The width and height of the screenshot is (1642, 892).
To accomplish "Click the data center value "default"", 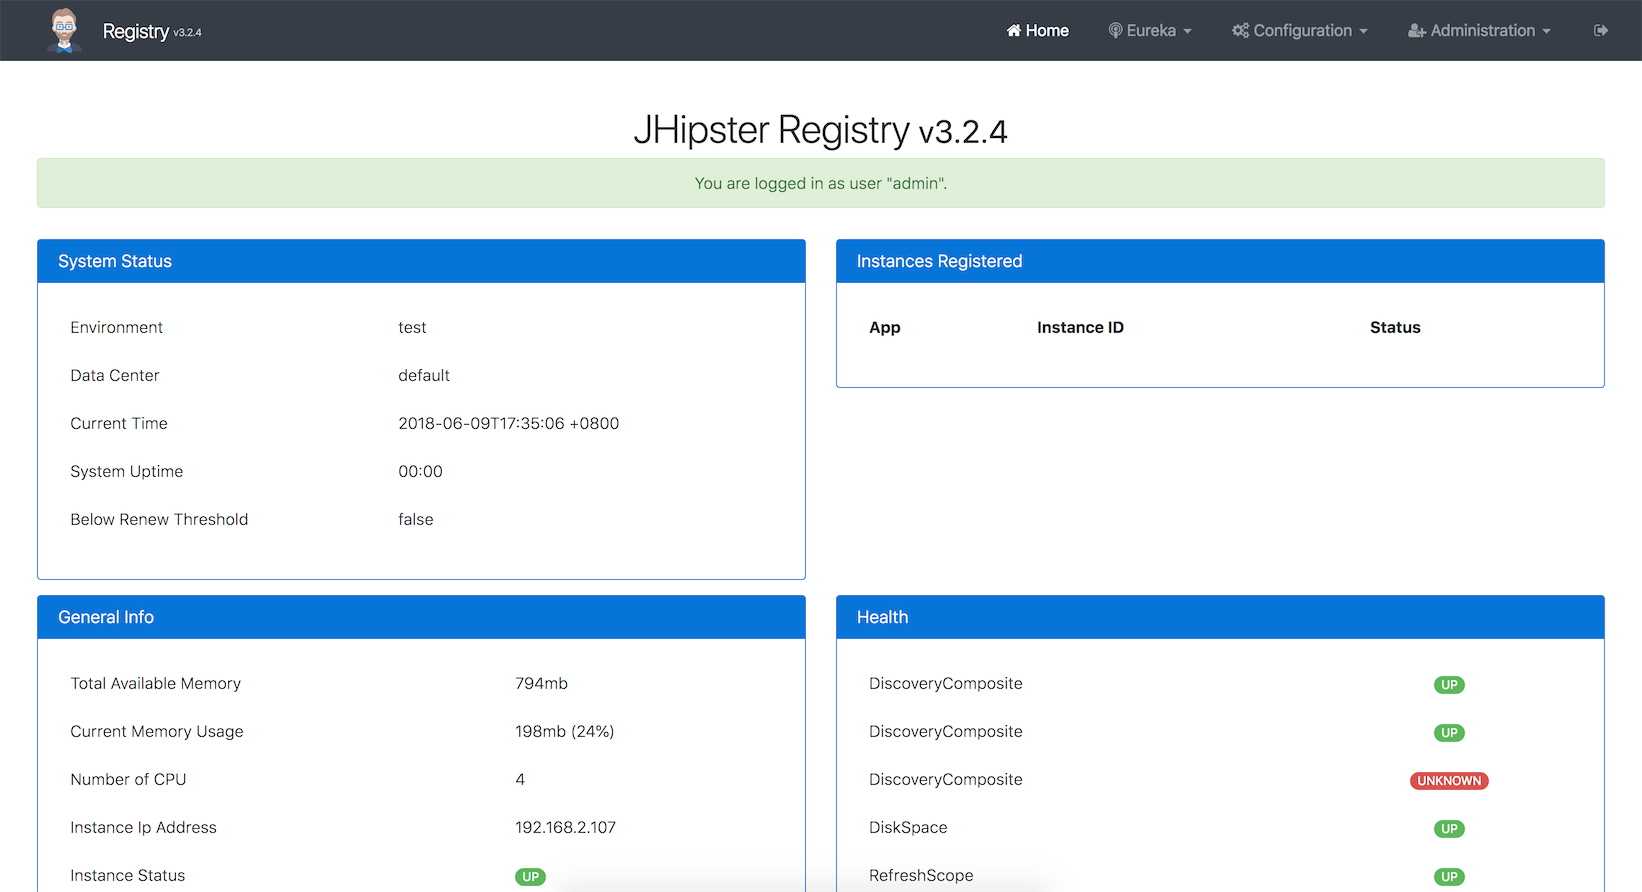I will (x=424, y=375).
